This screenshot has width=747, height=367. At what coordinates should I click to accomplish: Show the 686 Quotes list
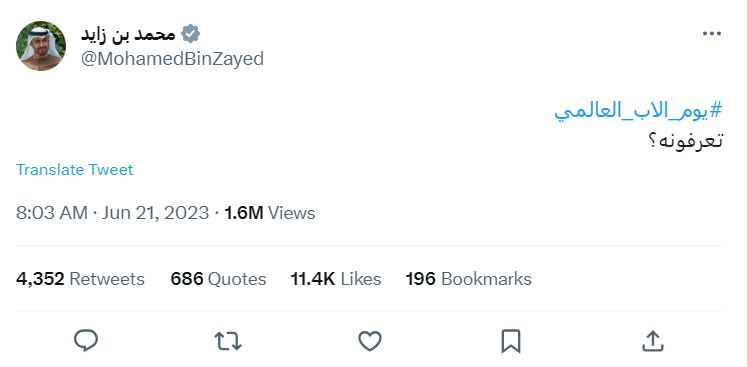click(218, 279)
